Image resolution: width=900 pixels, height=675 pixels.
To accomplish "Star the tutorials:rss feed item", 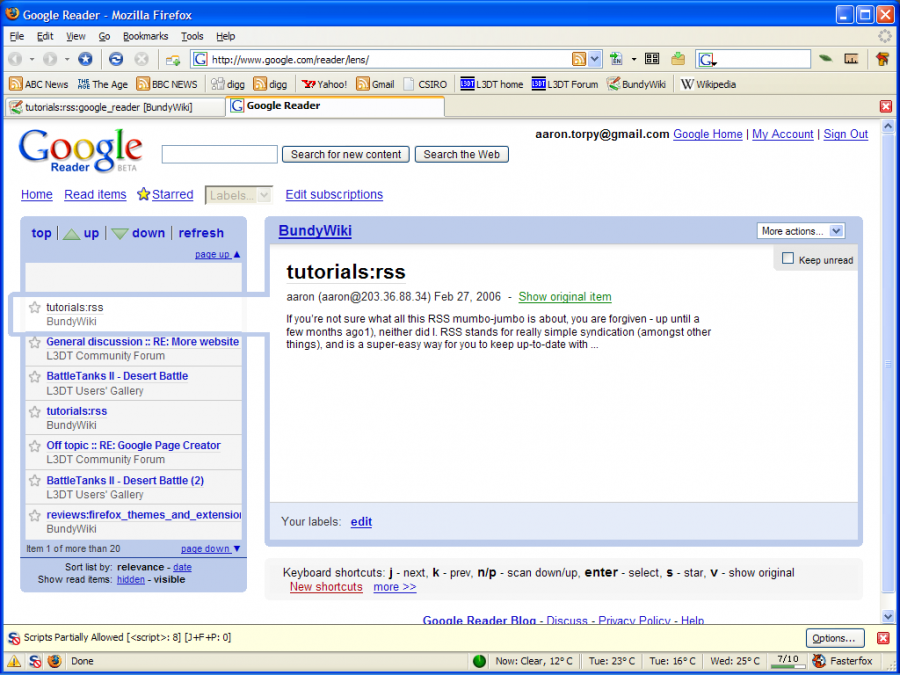I will (x=34, y=308).
